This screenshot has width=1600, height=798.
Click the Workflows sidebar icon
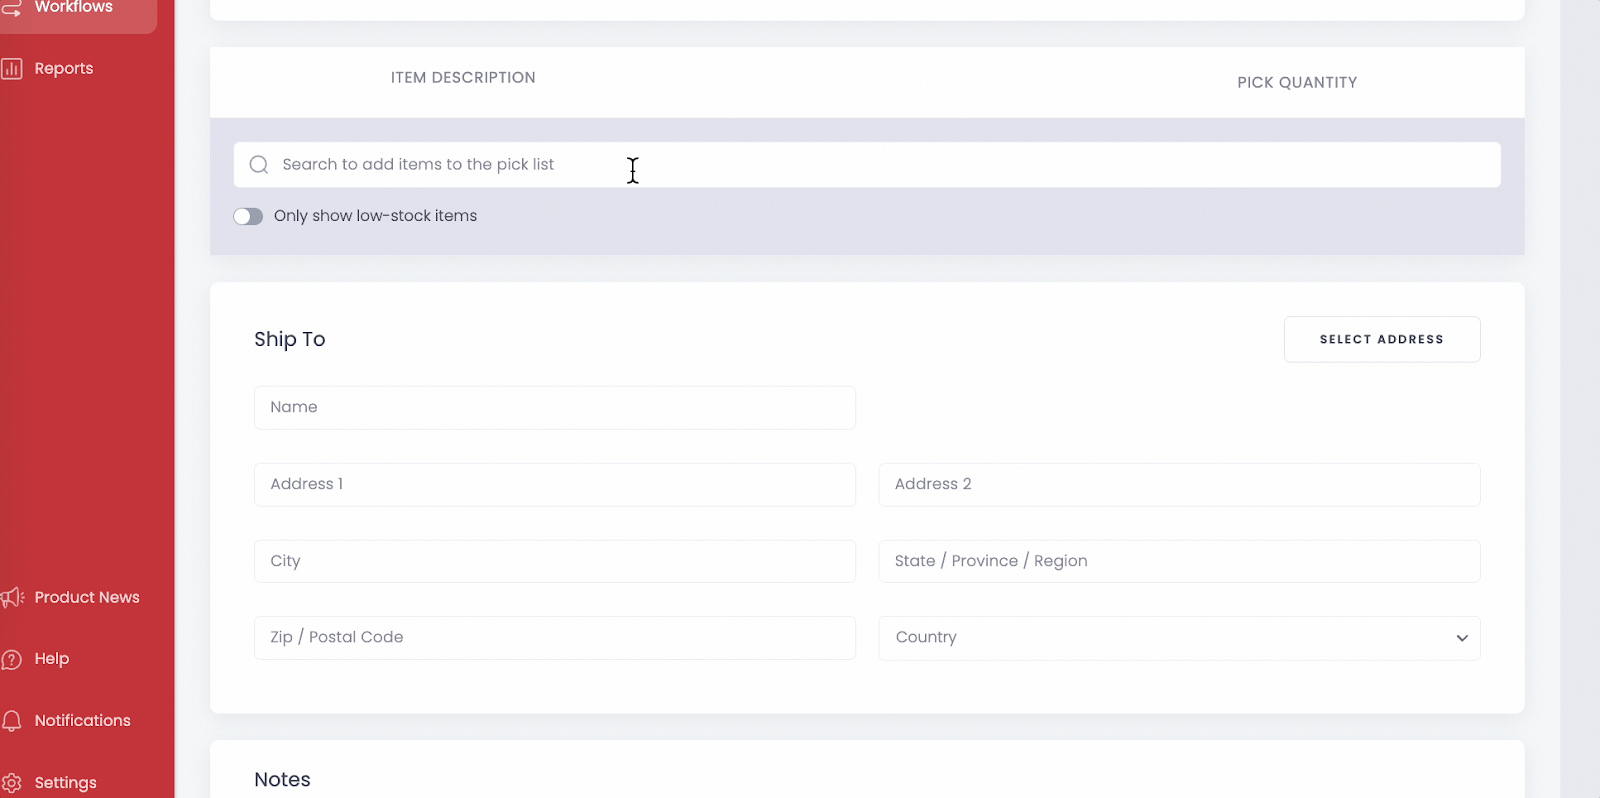pos(11,8)
